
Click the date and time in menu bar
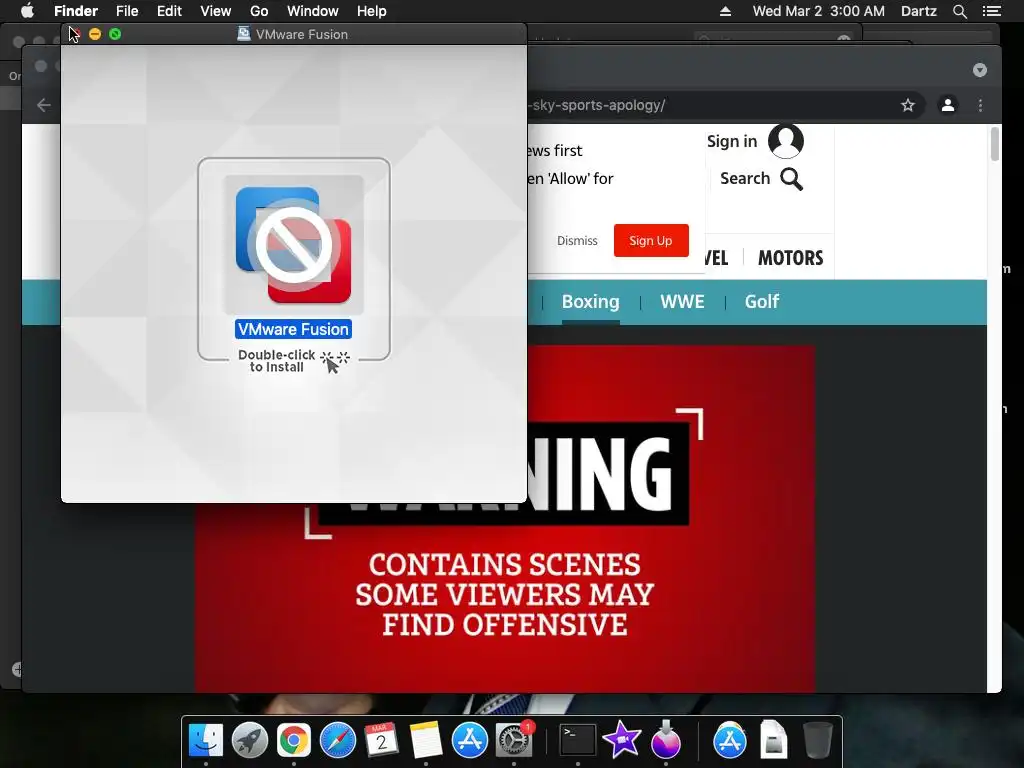point(818,11)
